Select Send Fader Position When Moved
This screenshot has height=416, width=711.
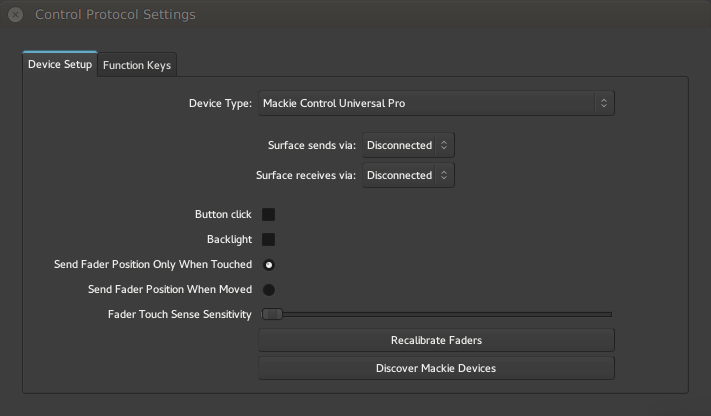269,290
